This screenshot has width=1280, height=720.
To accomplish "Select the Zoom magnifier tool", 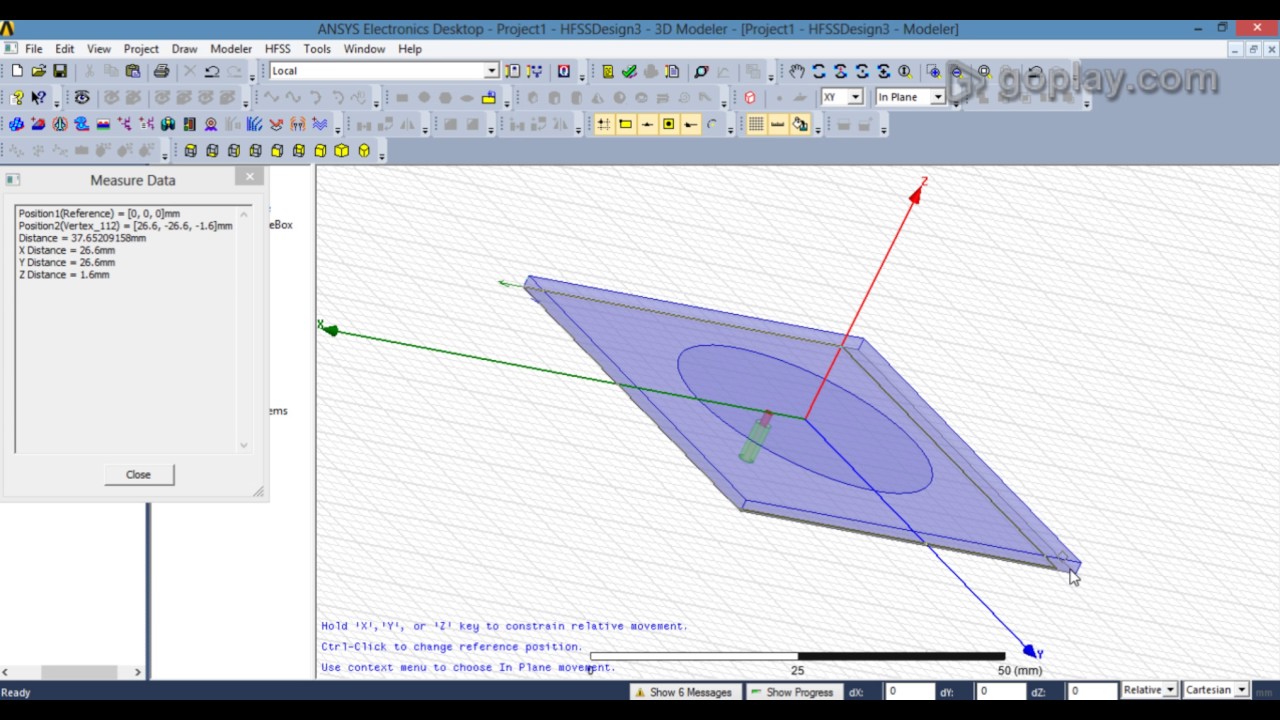I will tap(904, 71).
